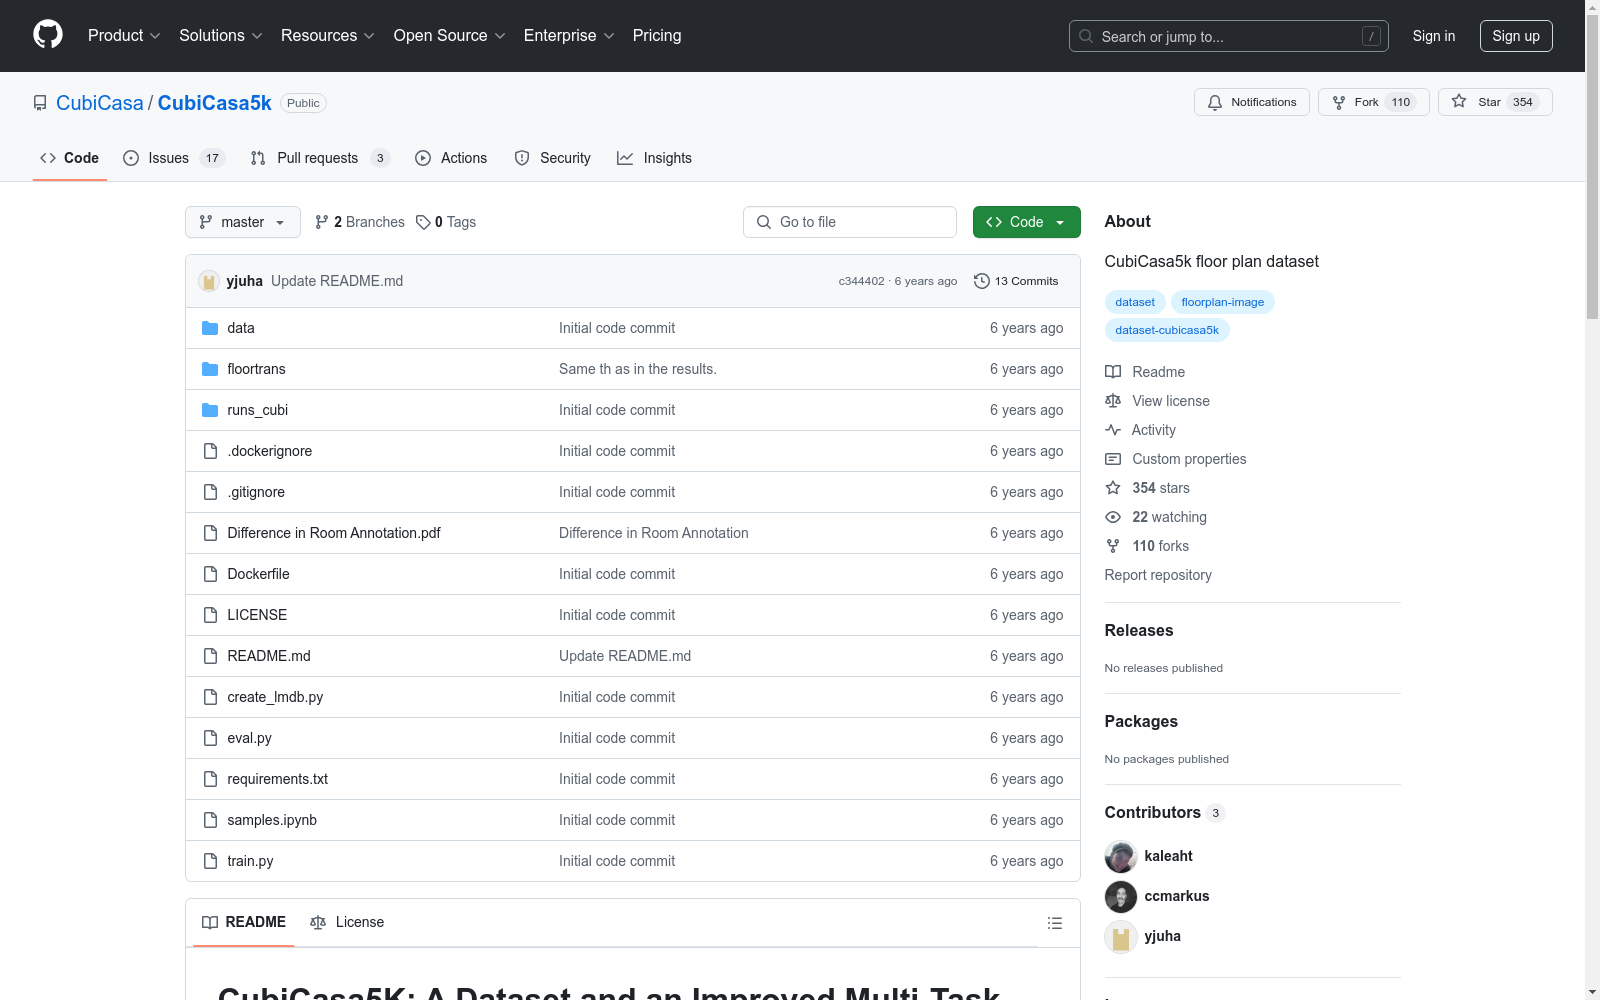Expand the Enterprise menu
1600x1000 pixels.
coord(569,35)
